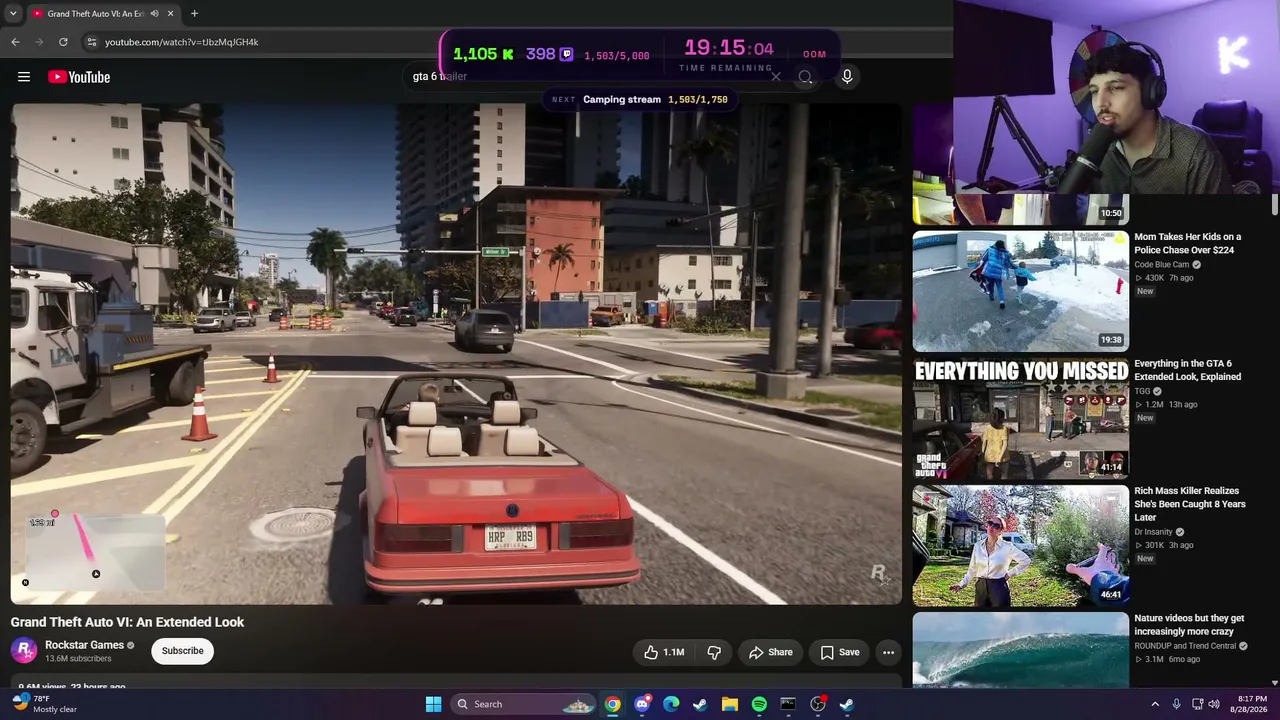Open the Rockstar Games channel avatar
1280x720 pixels.
[24, 651]
